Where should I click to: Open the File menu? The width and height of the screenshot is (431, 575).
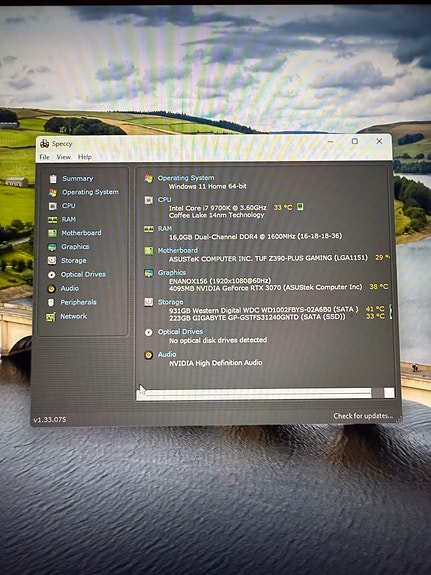[x=44, y=157]
